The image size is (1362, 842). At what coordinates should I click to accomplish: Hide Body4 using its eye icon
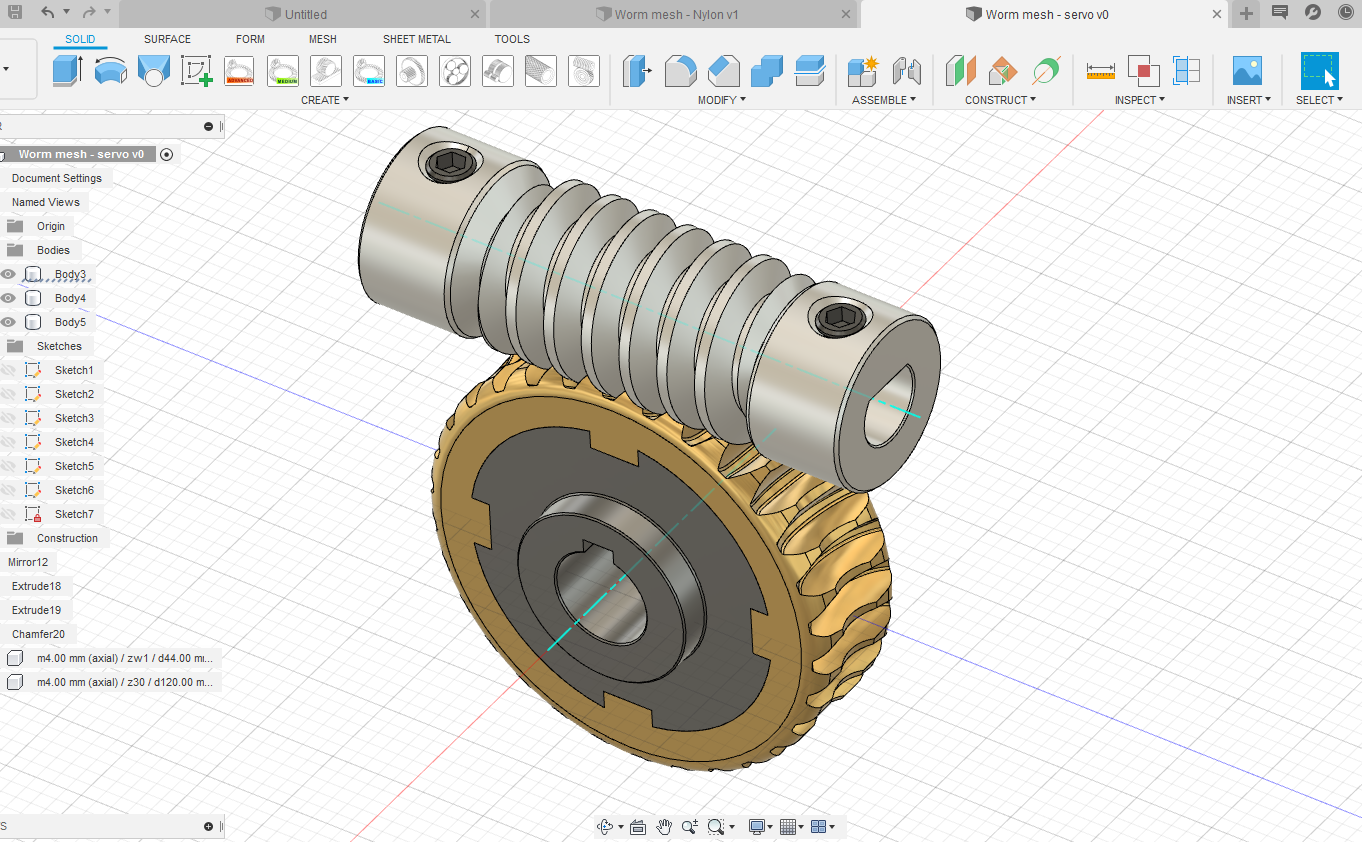(x=8, y=298)
